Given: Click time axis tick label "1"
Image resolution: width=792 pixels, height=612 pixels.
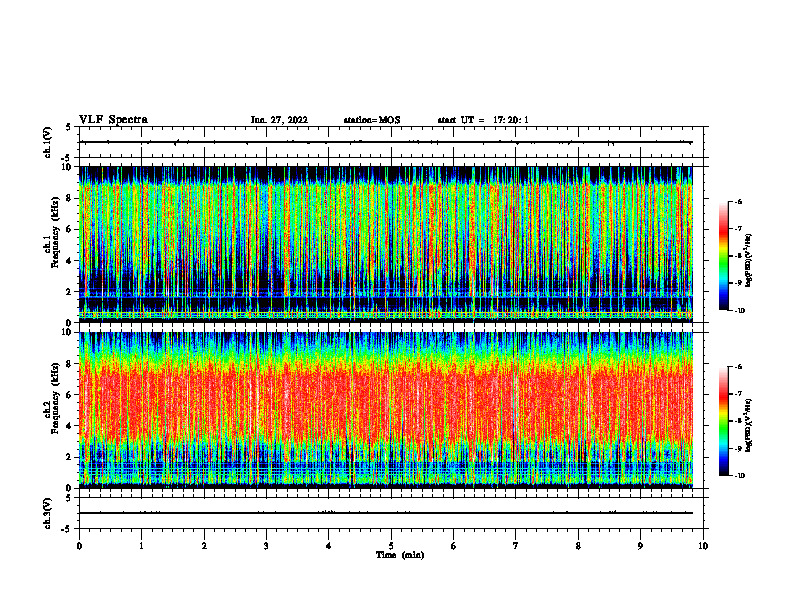Looking at the screenshot, I should [x=142, y=546].
